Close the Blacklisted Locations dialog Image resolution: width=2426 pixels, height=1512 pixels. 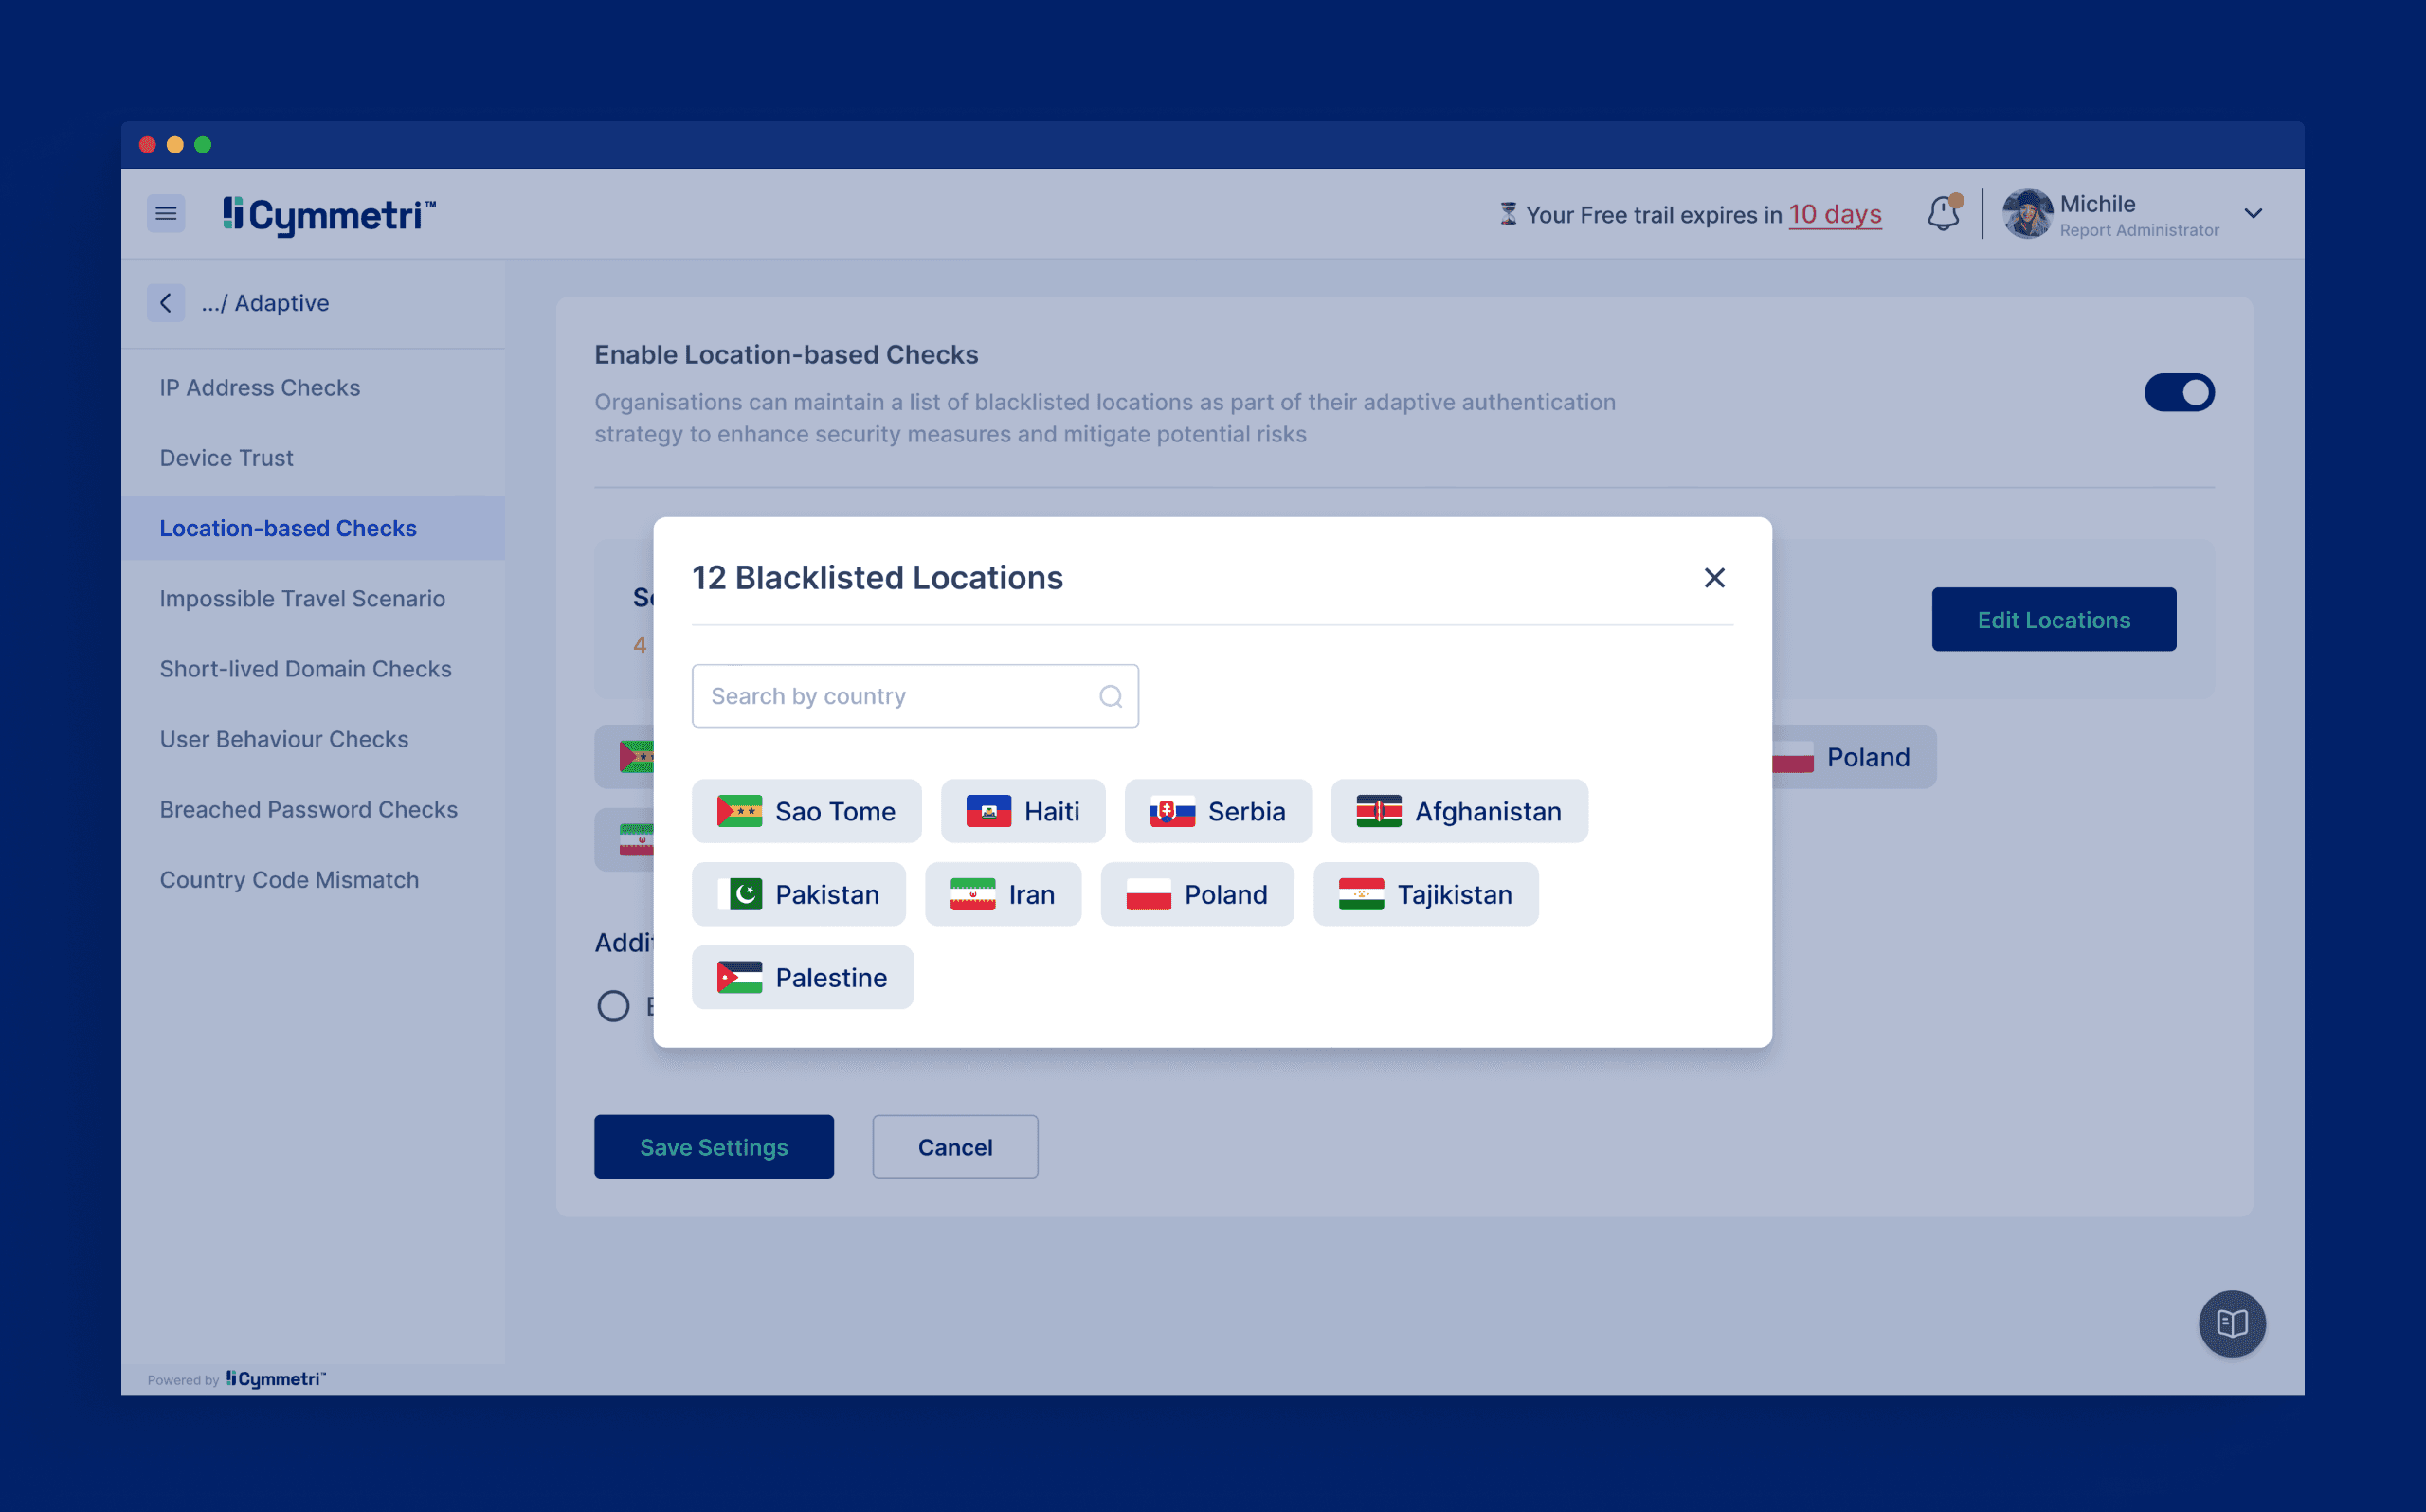pyautogui.click(x=1714, y=578)
